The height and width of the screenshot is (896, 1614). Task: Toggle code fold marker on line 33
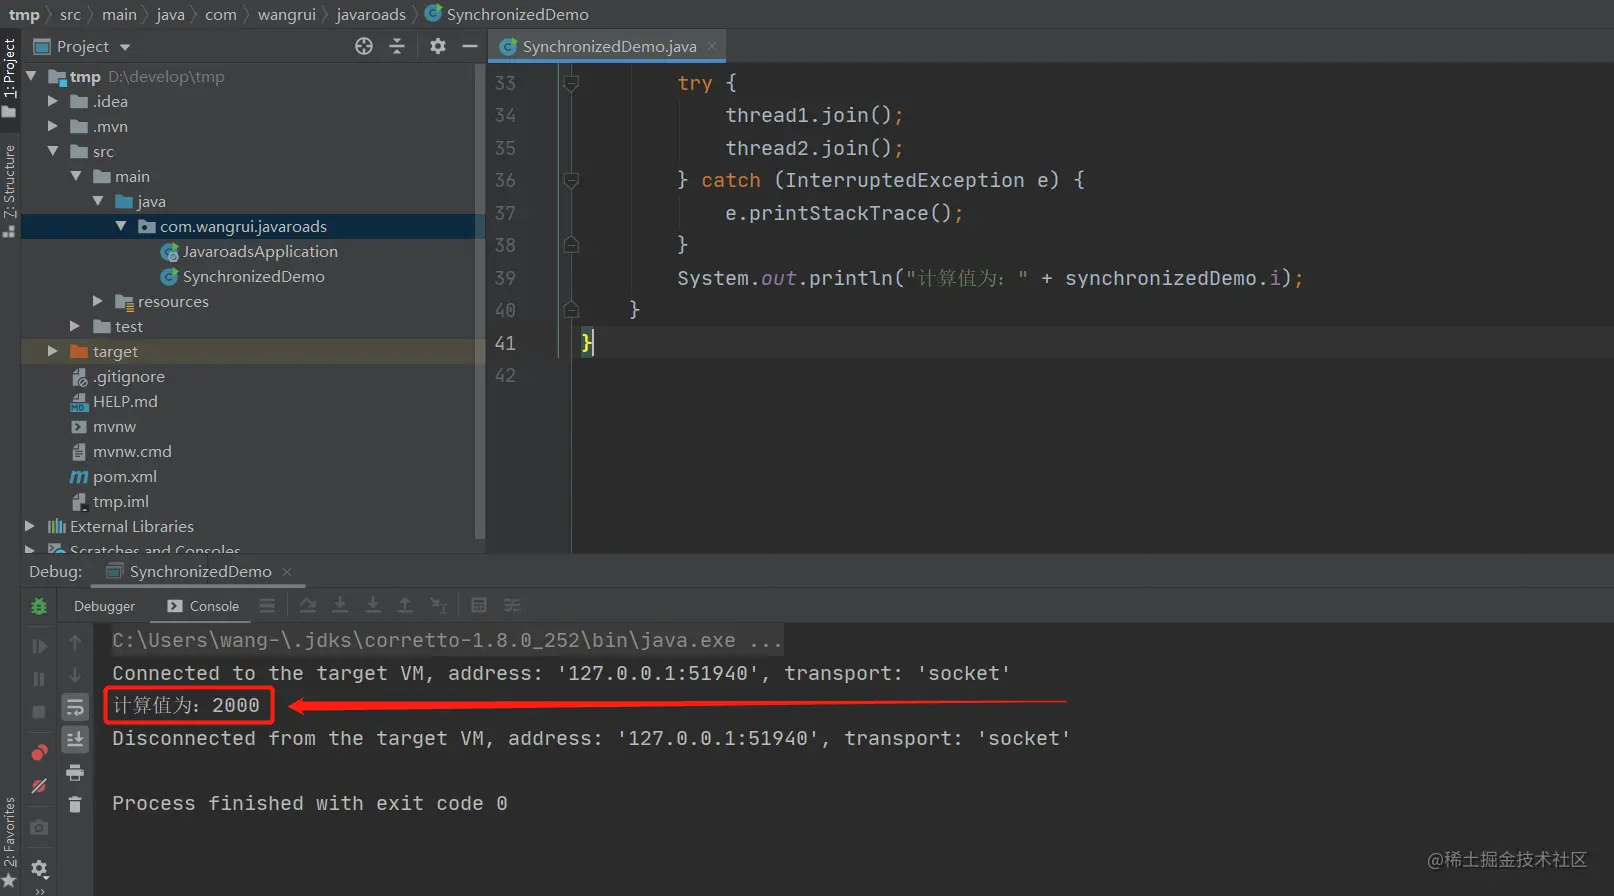[x=571, y=83]
